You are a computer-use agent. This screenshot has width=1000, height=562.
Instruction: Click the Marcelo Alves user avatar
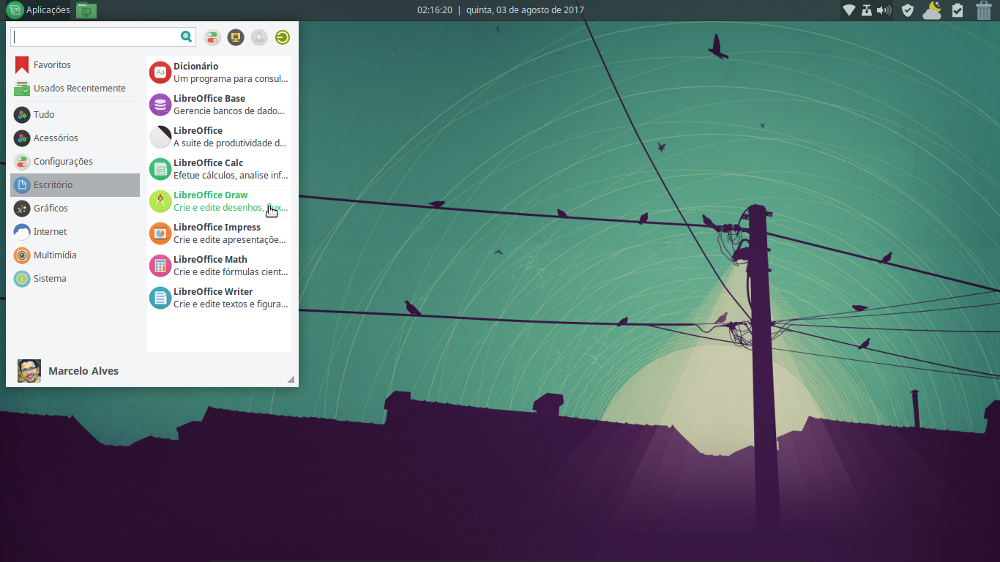29,371
